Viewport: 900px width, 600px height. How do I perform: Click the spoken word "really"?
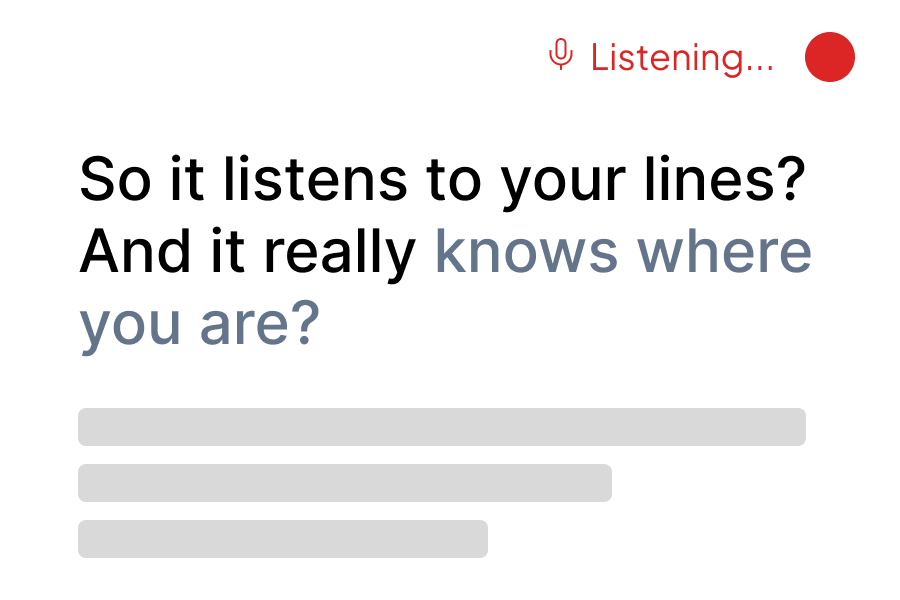(x=339, y=255)
